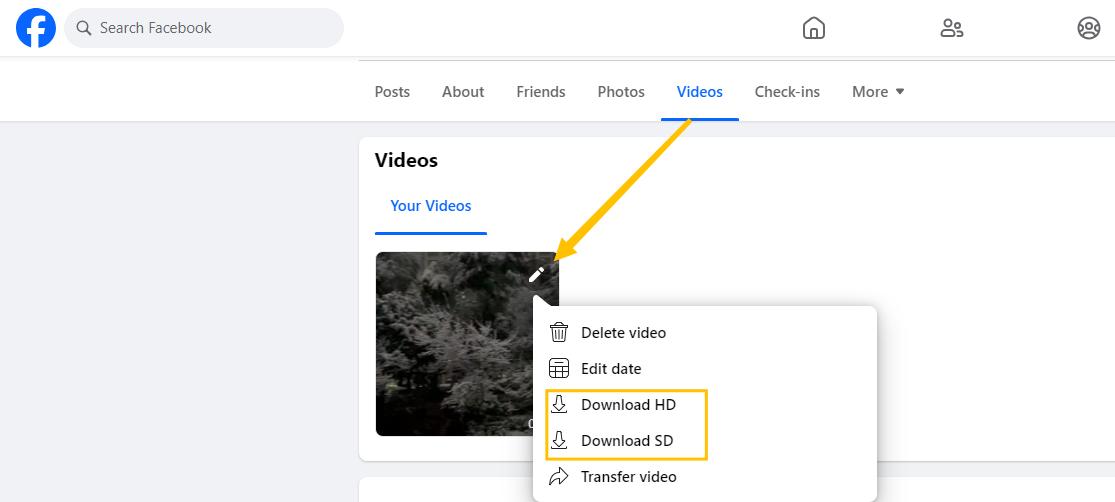Click the pencil edit icon on video
This screenshot has height=502, width=1115.
537,274
